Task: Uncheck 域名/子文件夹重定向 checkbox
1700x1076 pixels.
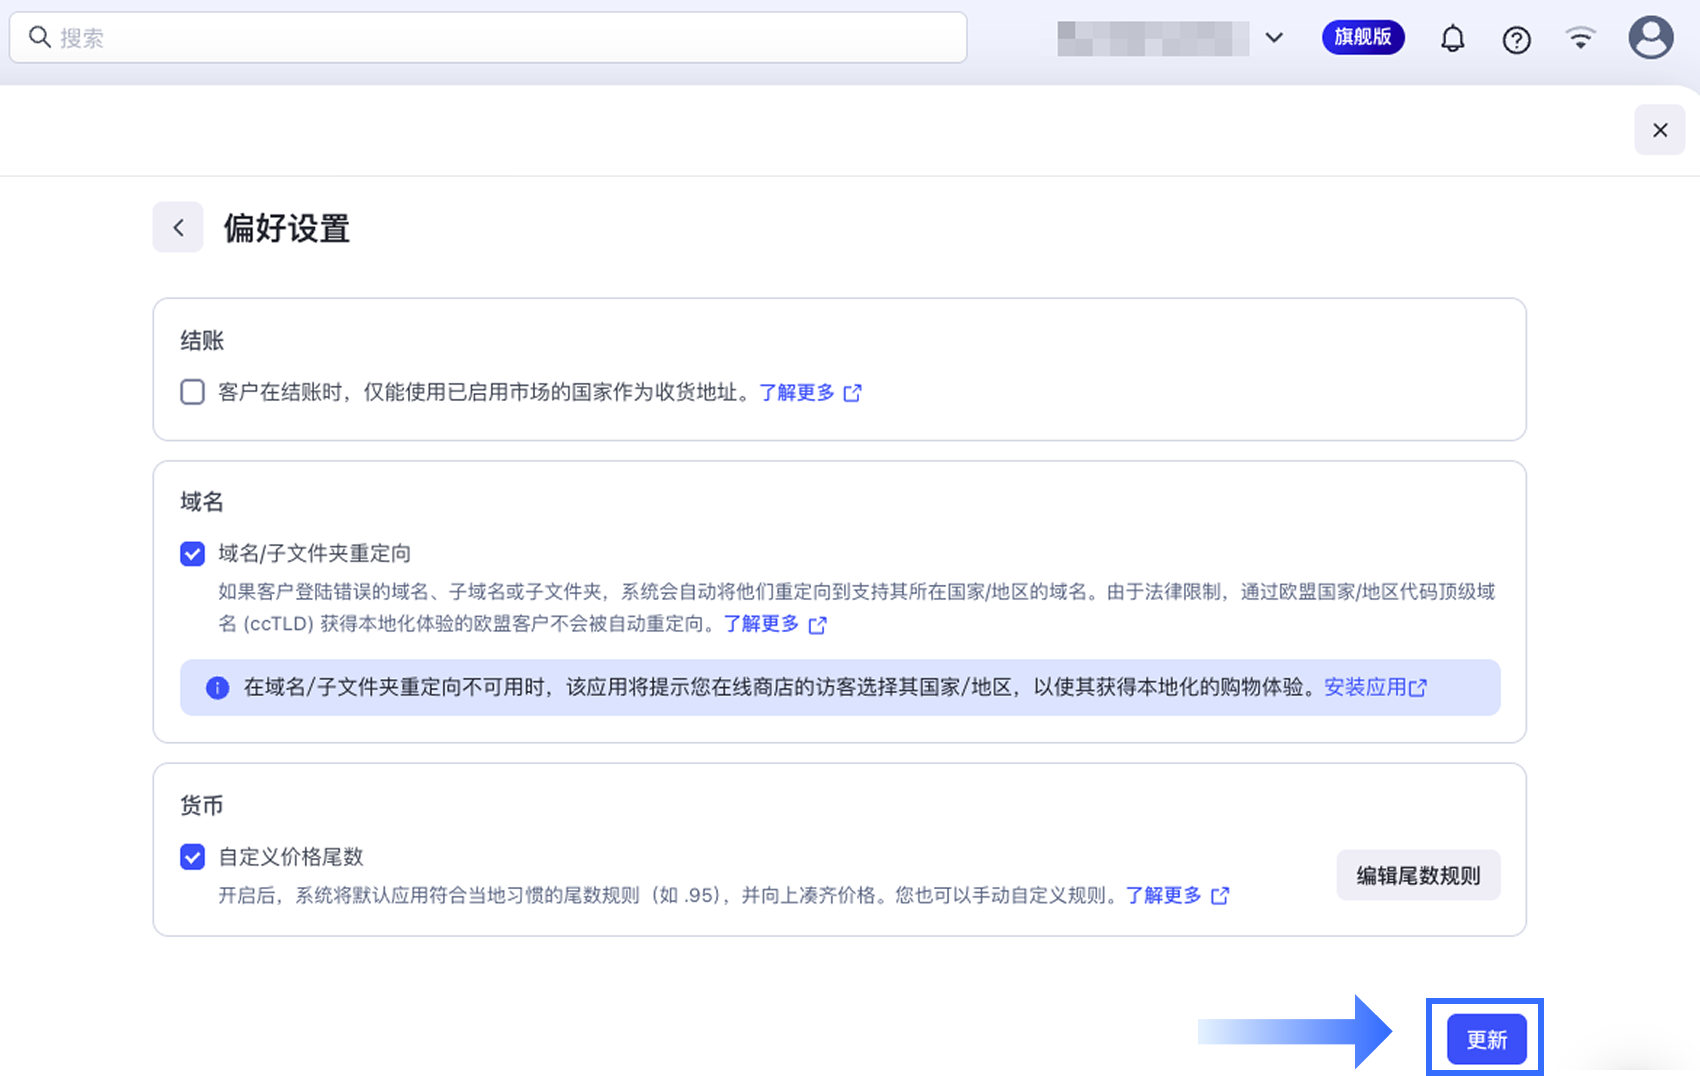Action: [192, 554]
